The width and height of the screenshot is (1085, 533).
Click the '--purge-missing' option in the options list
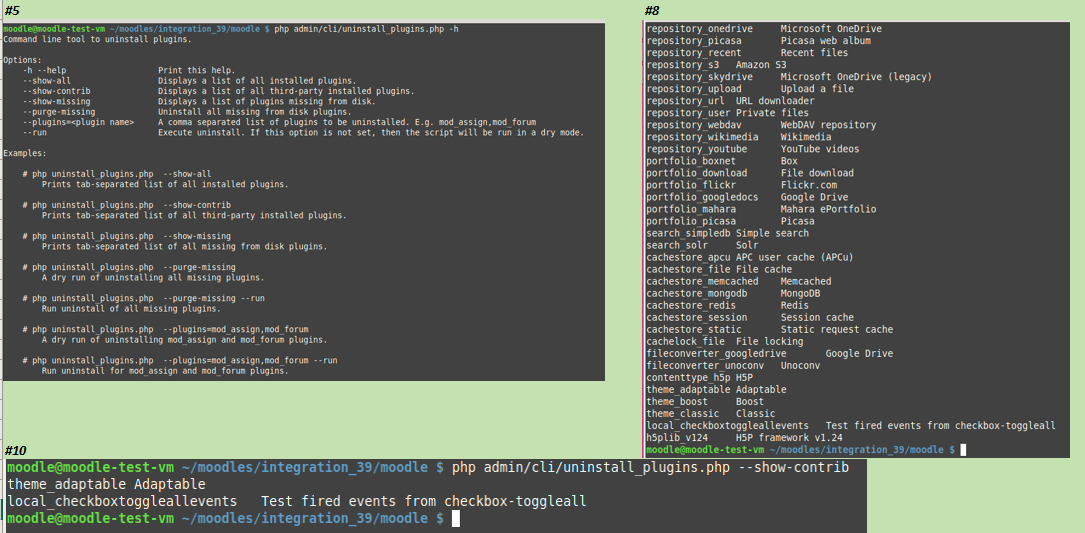[x=57, y=111]
